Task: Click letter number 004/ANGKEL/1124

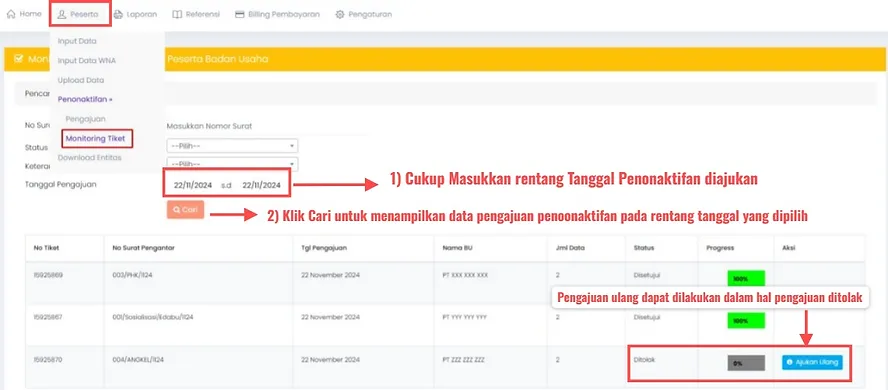Action: coord(139,359)
